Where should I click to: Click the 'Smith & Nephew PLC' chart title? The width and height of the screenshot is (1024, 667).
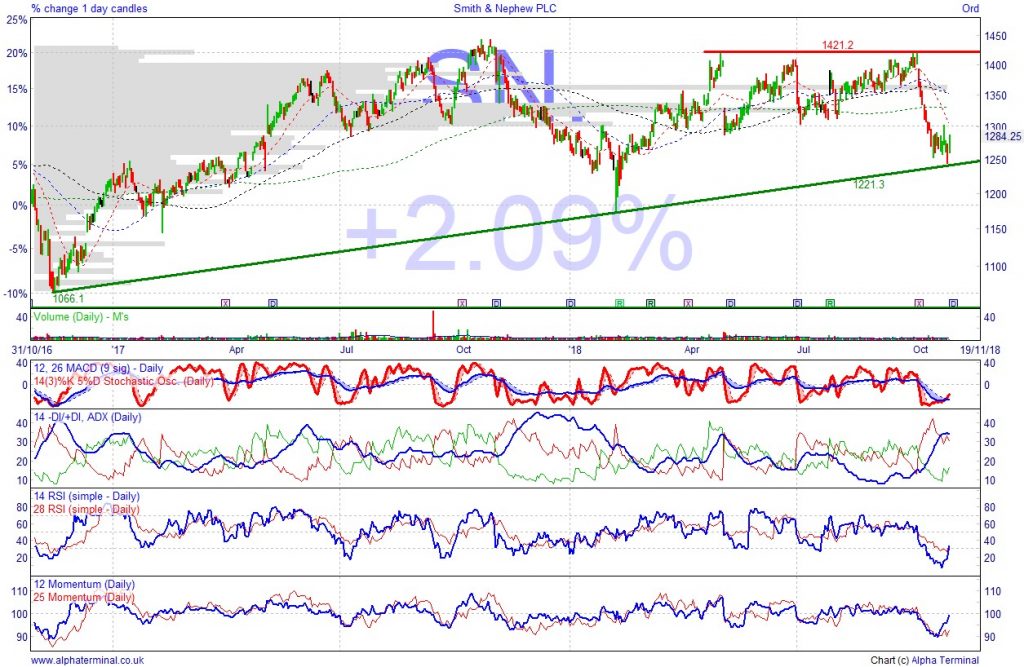(x=505, y=8)
